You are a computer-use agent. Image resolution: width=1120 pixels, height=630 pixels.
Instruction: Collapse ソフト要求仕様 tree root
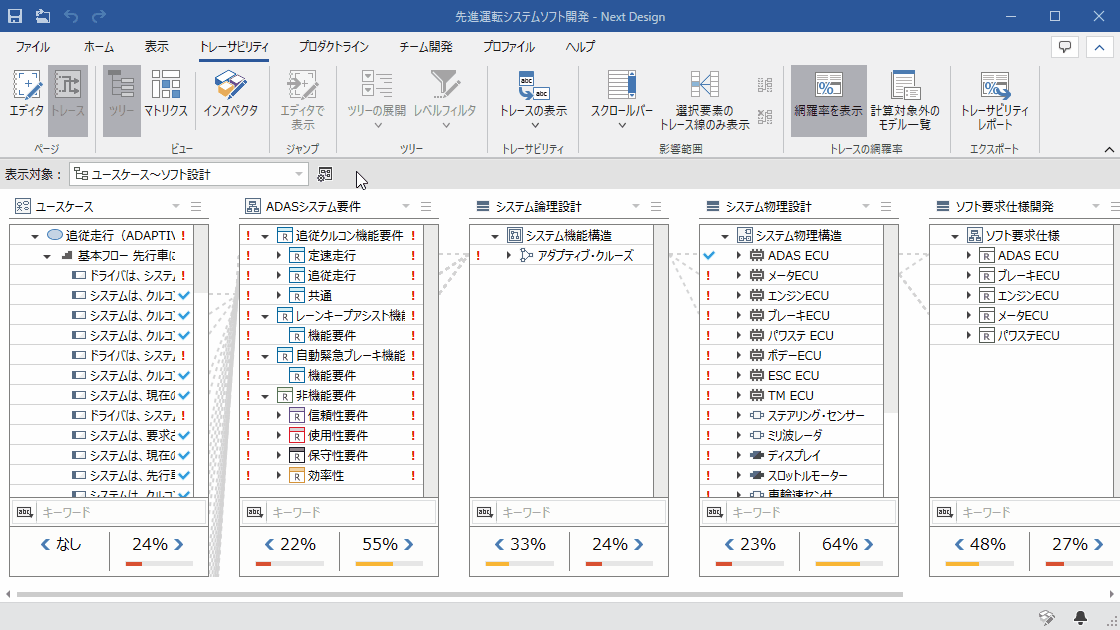tap(955, 236)
